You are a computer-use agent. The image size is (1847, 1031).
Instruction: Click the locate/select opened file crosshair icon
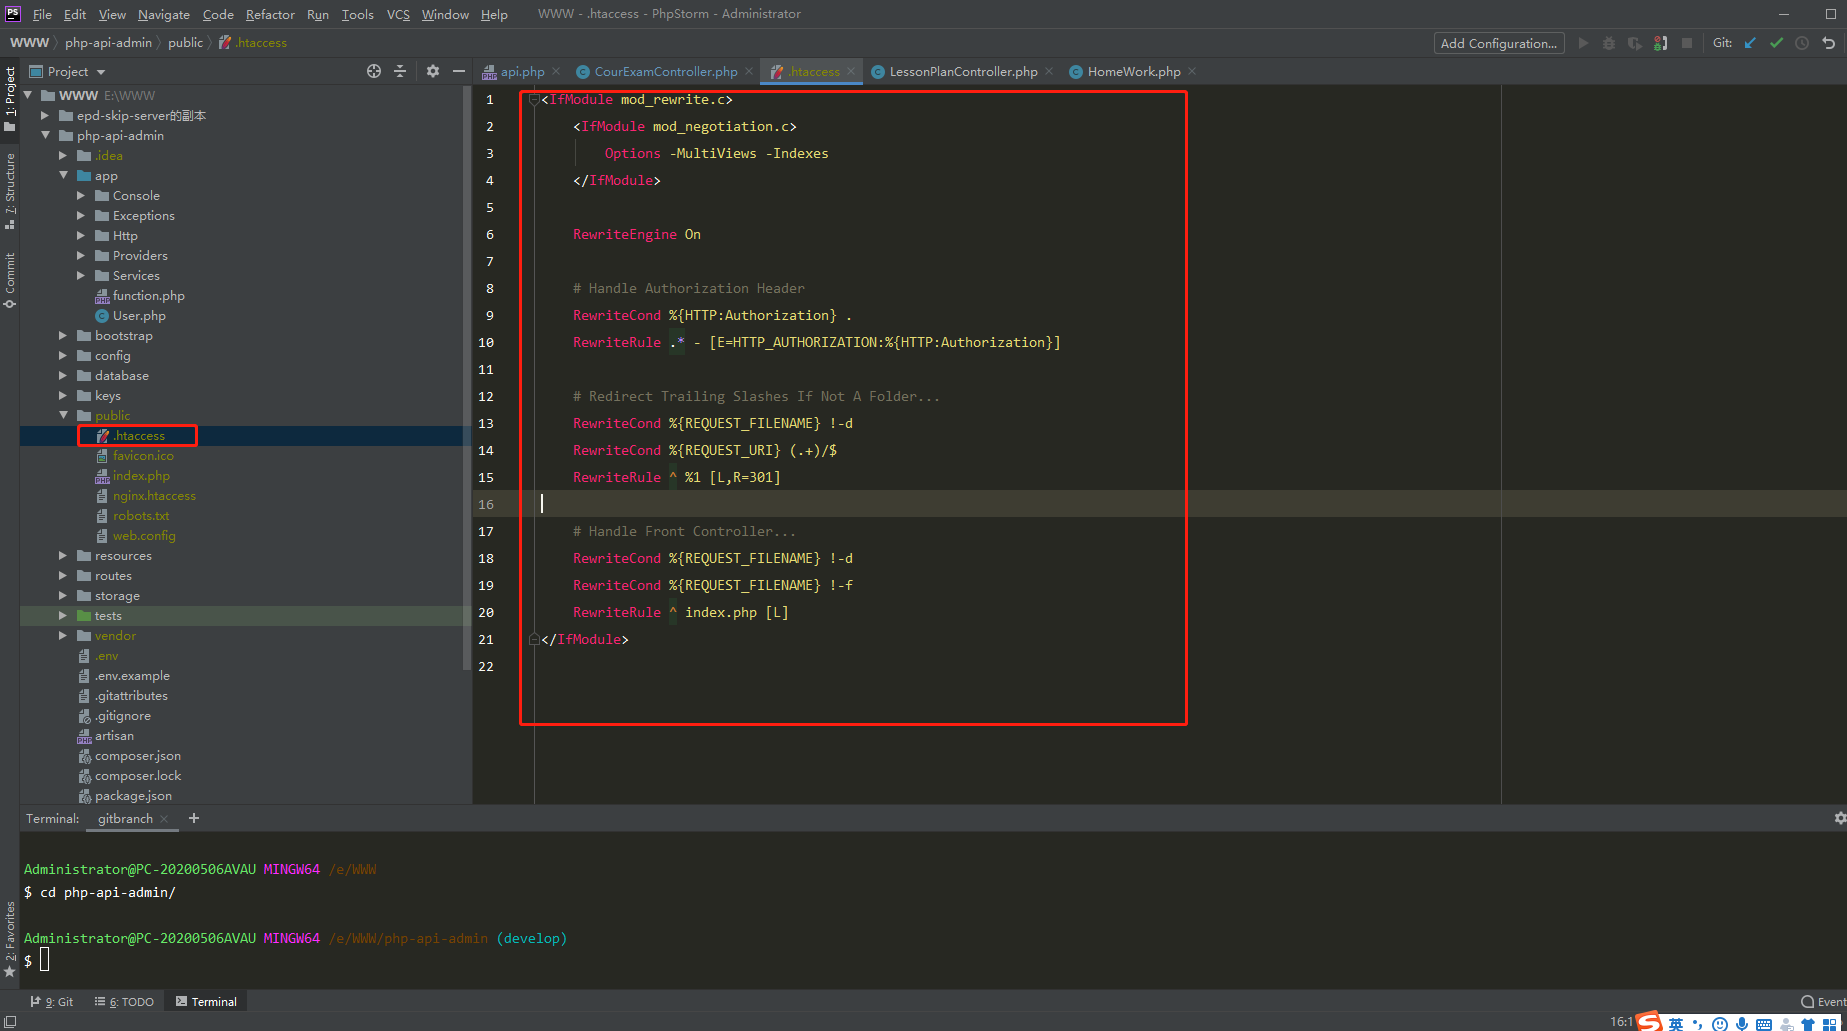tap(374, 71)
